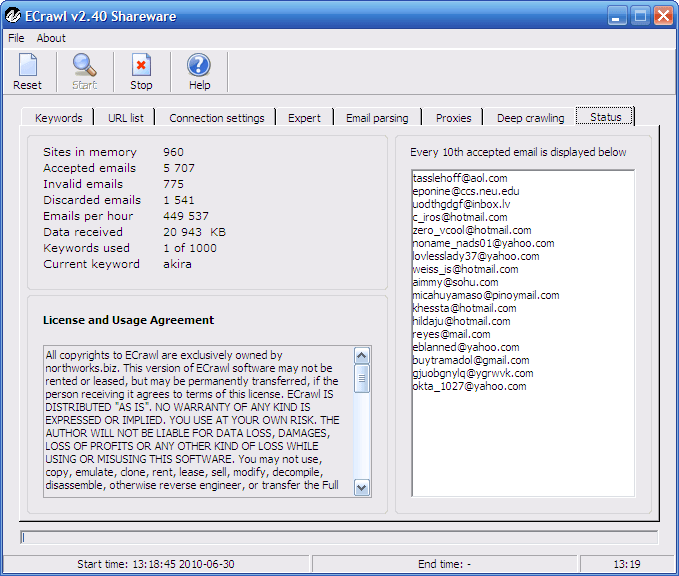Switch to Email parsing tab
This screenshot has width=679, height=576.
coord(377,118)
